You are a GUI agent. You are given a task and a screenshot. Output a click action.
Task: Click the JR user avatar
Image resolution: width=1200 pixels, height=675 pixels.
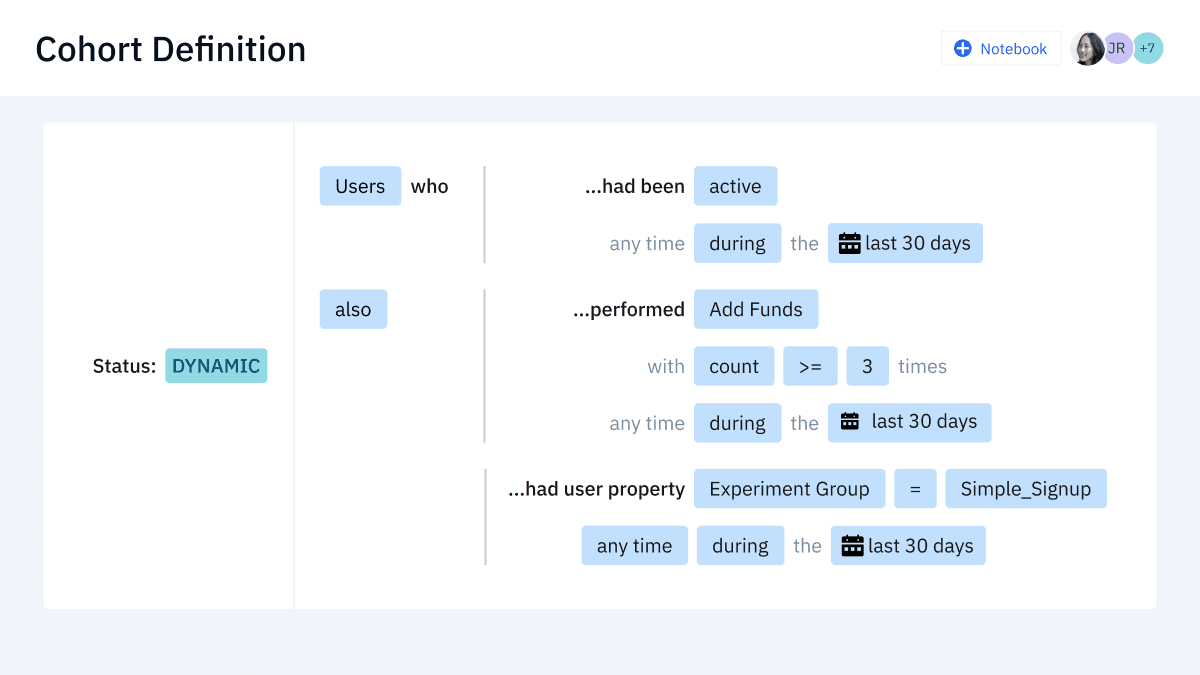pos(1117,48)
